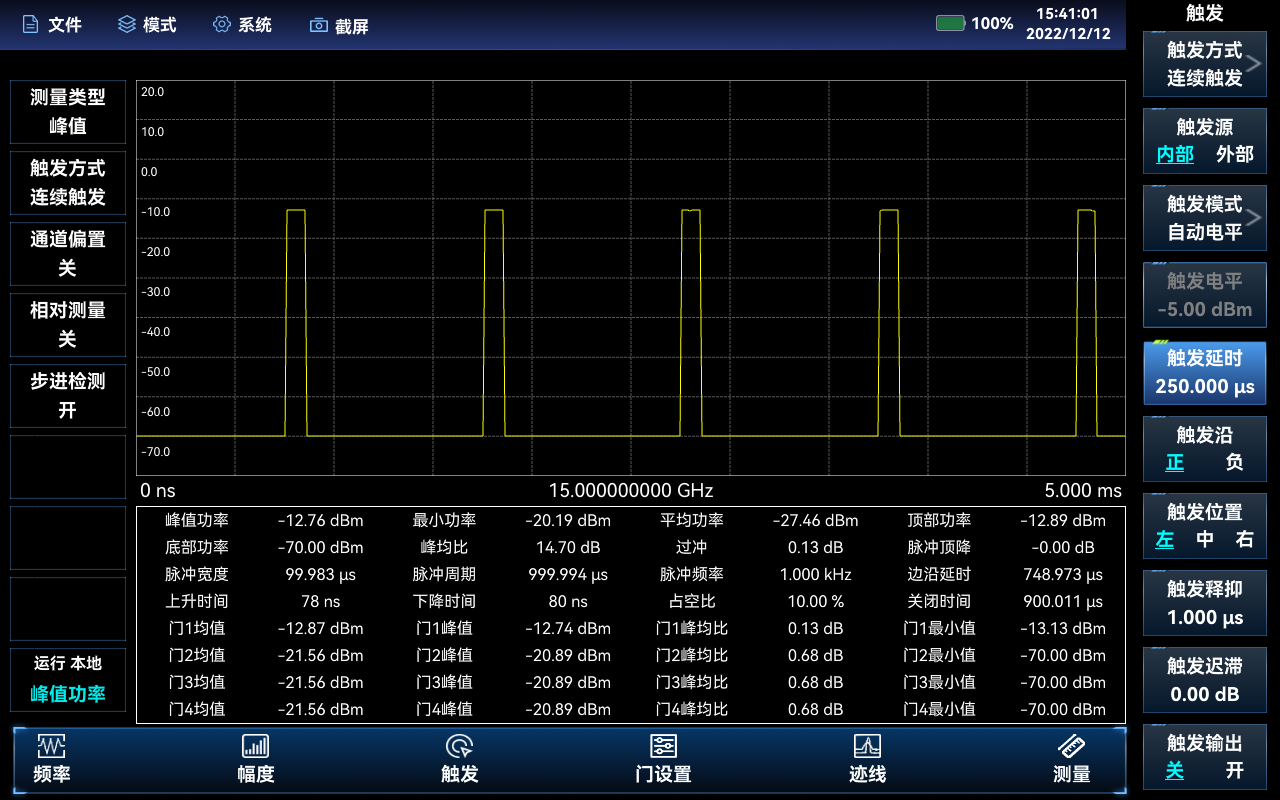Open the 触发模式 自动电平 submenu
Screen dimensions: 1280x800
coord(1204,217)
